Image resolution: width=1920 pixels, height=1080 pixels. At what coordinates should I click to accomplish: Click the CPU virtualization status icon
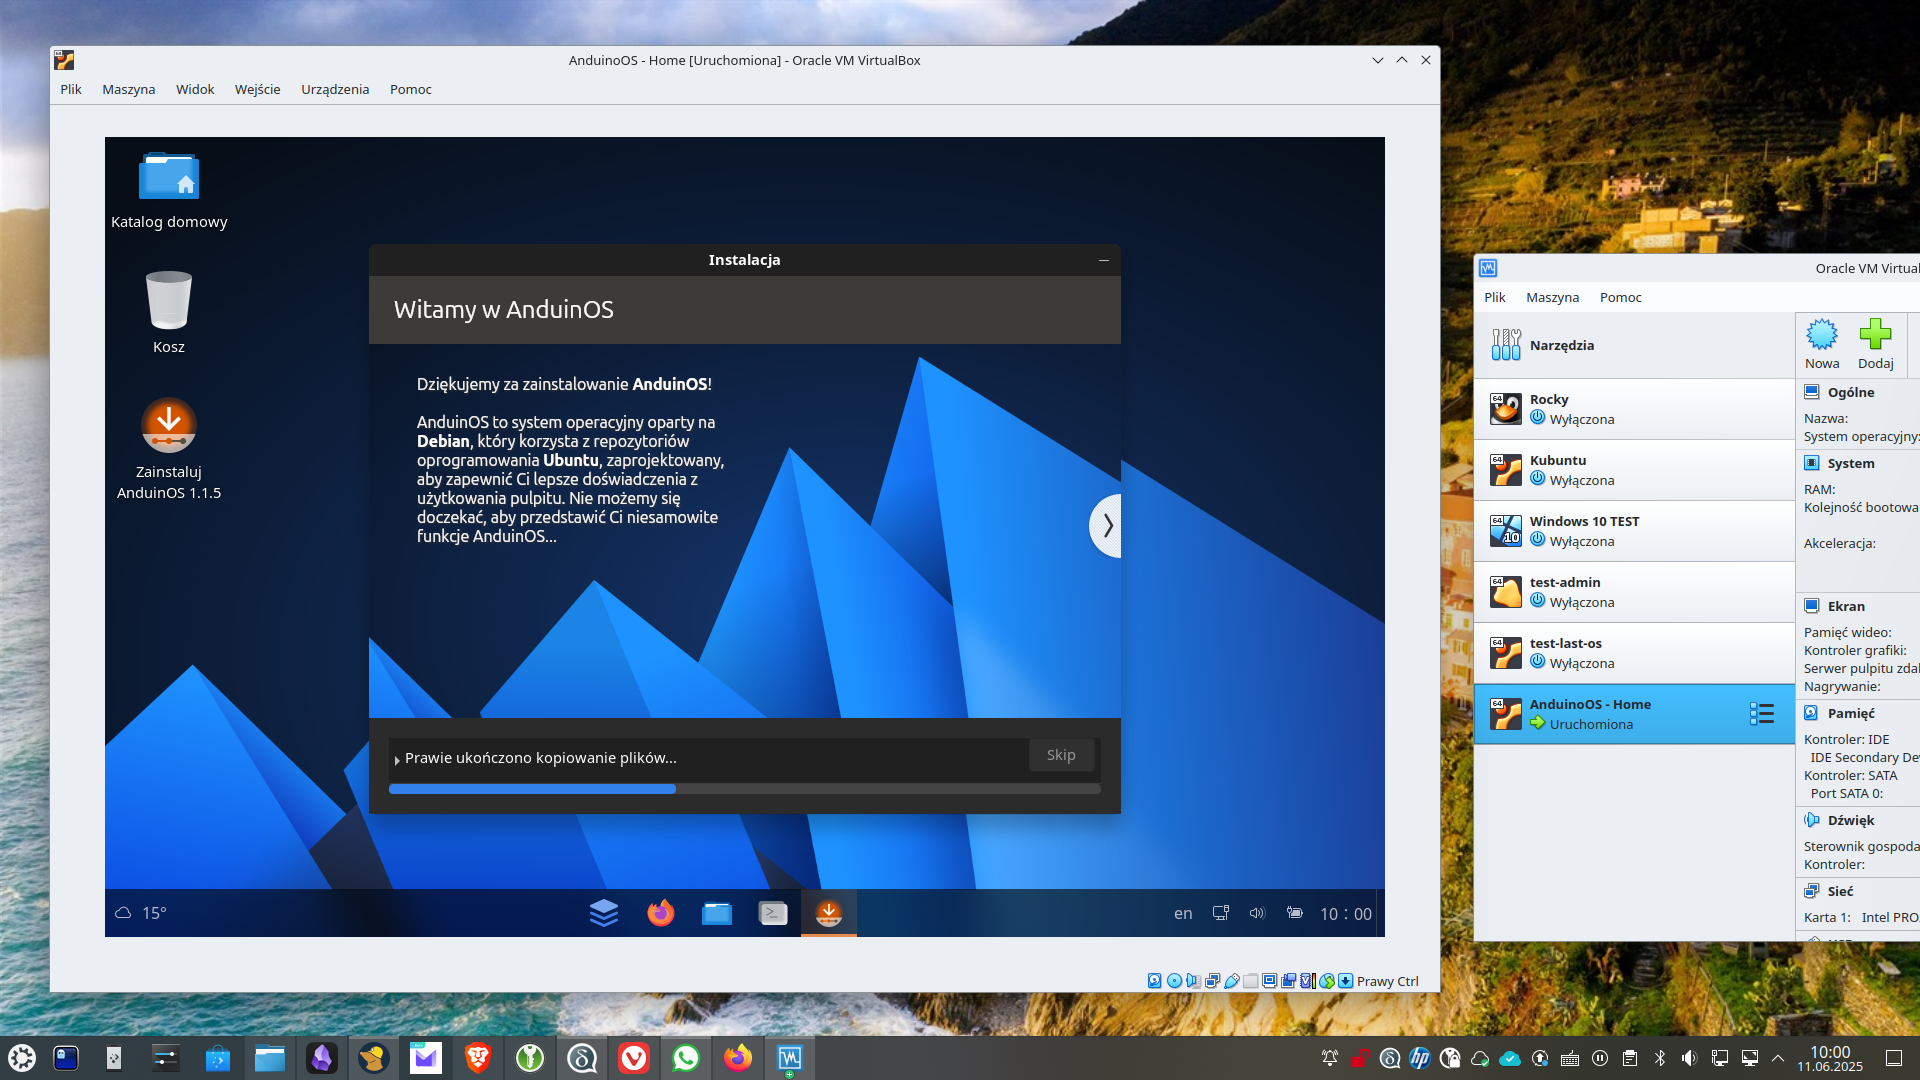(x=1308, y=981)
